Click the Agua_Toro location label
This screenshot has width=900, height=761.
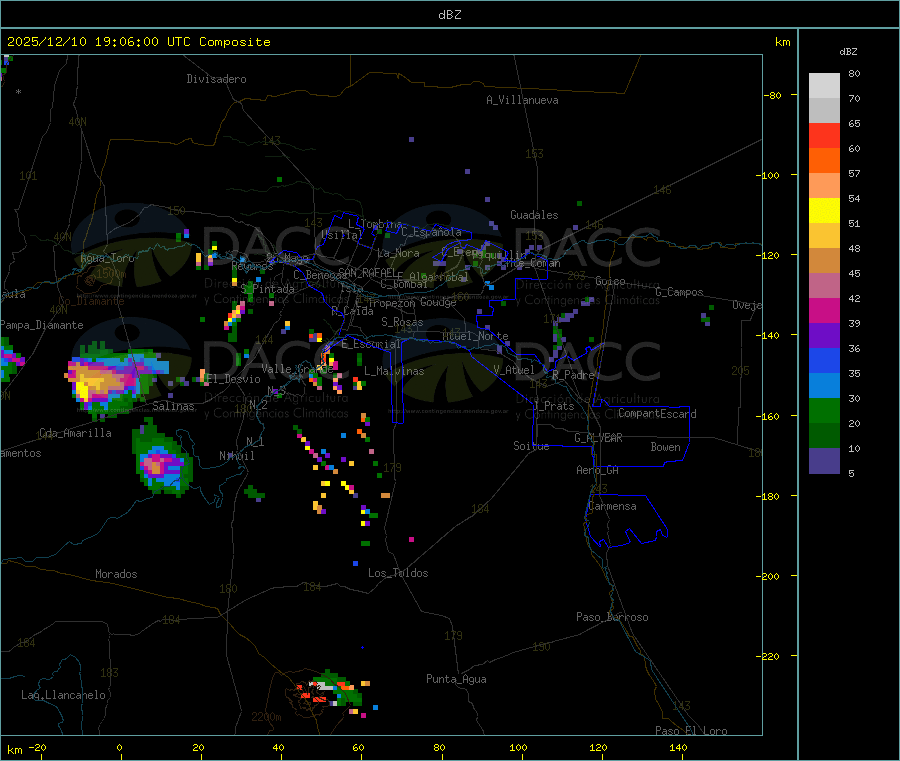coord(107,258)
